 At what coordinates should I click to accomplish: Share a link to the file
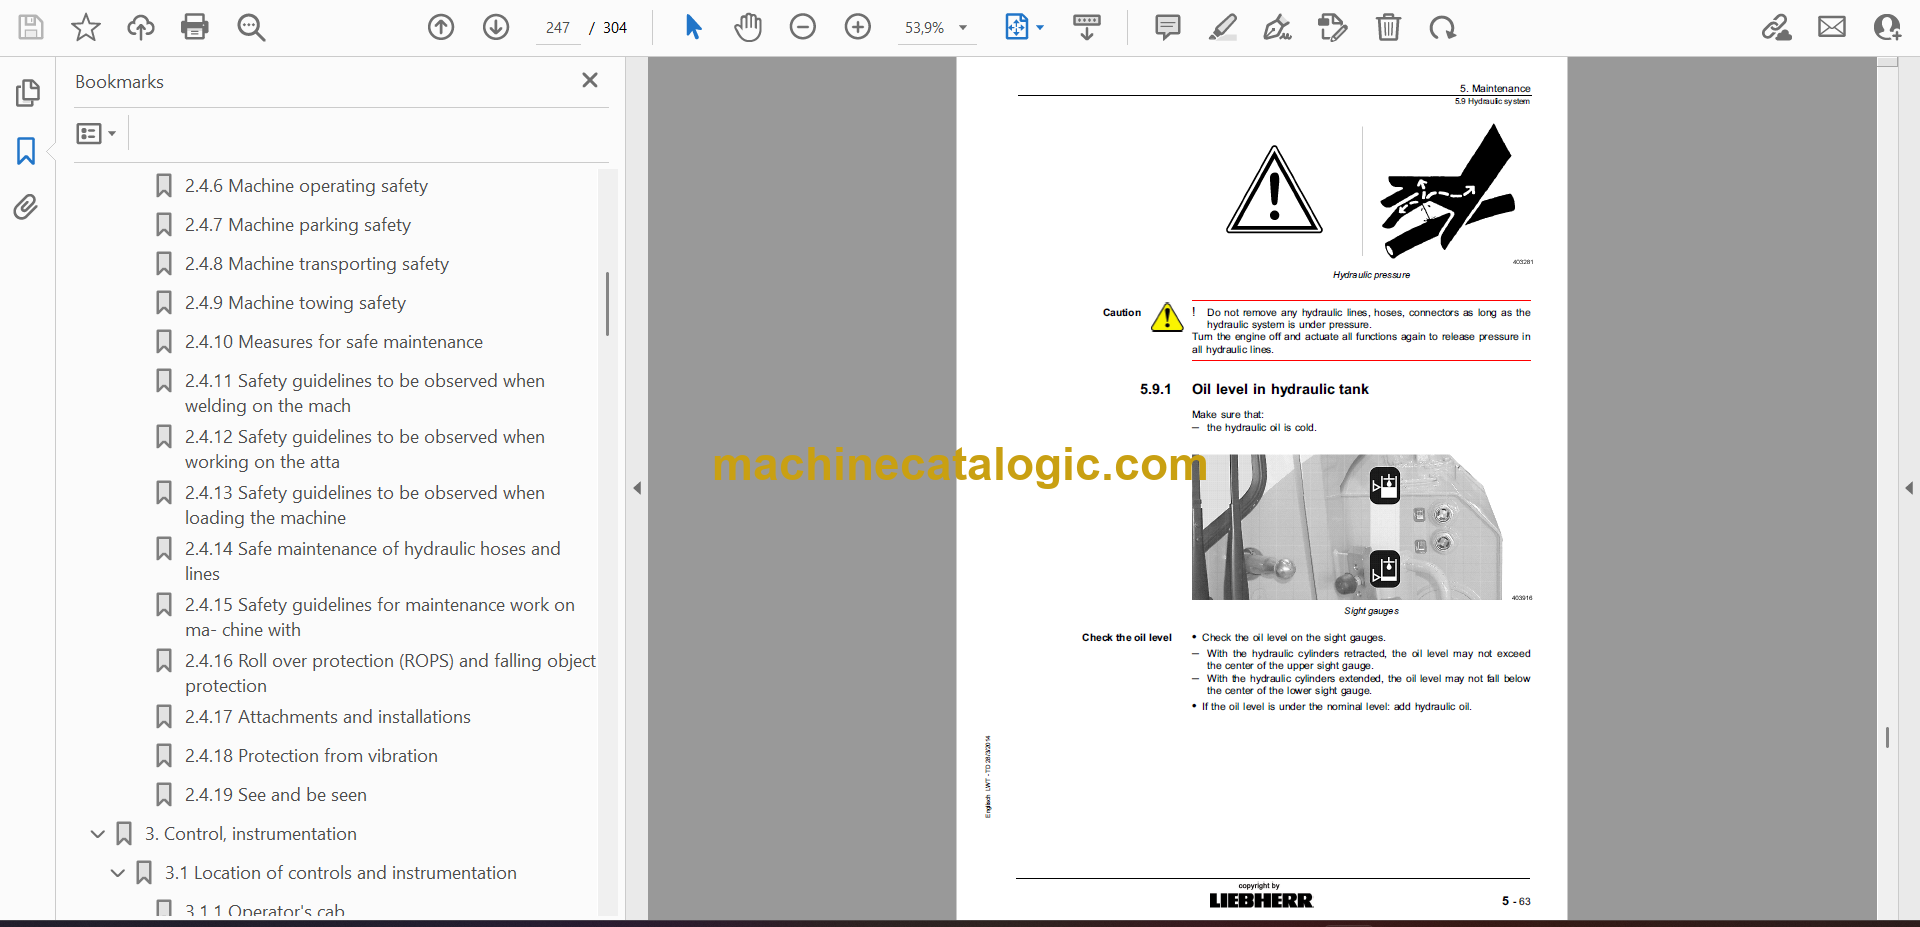[1777, 27]
